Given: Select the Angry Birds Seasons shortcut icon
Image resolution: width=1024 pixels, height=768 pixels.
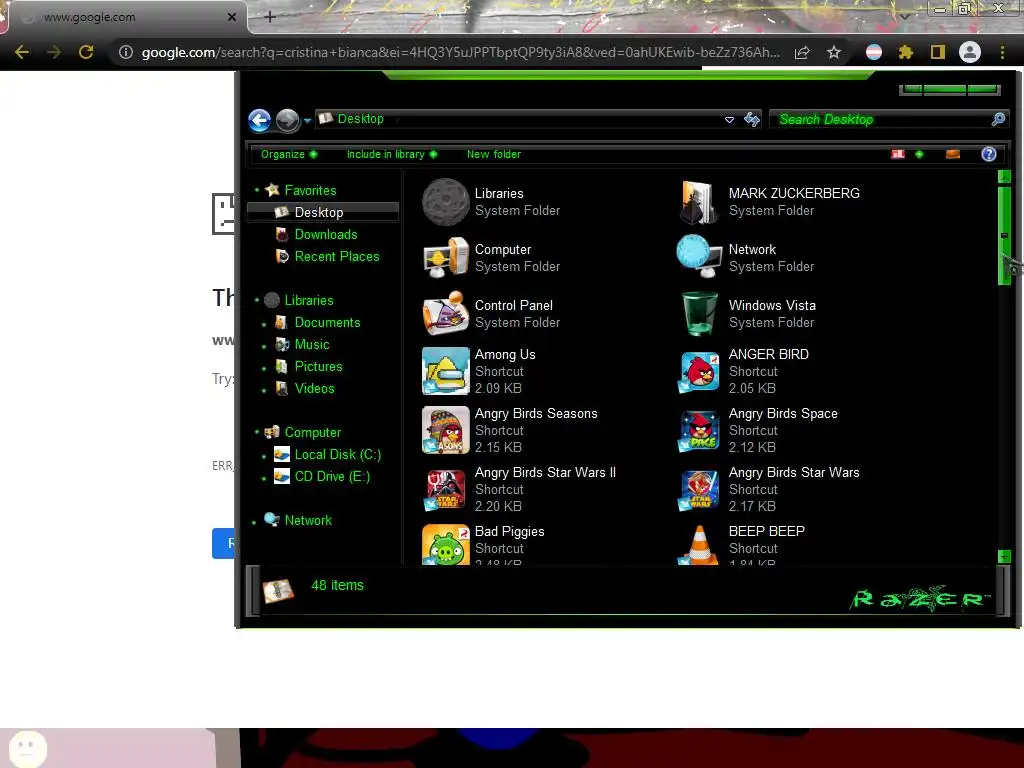Looking at the screenshot, I should 445,430.
